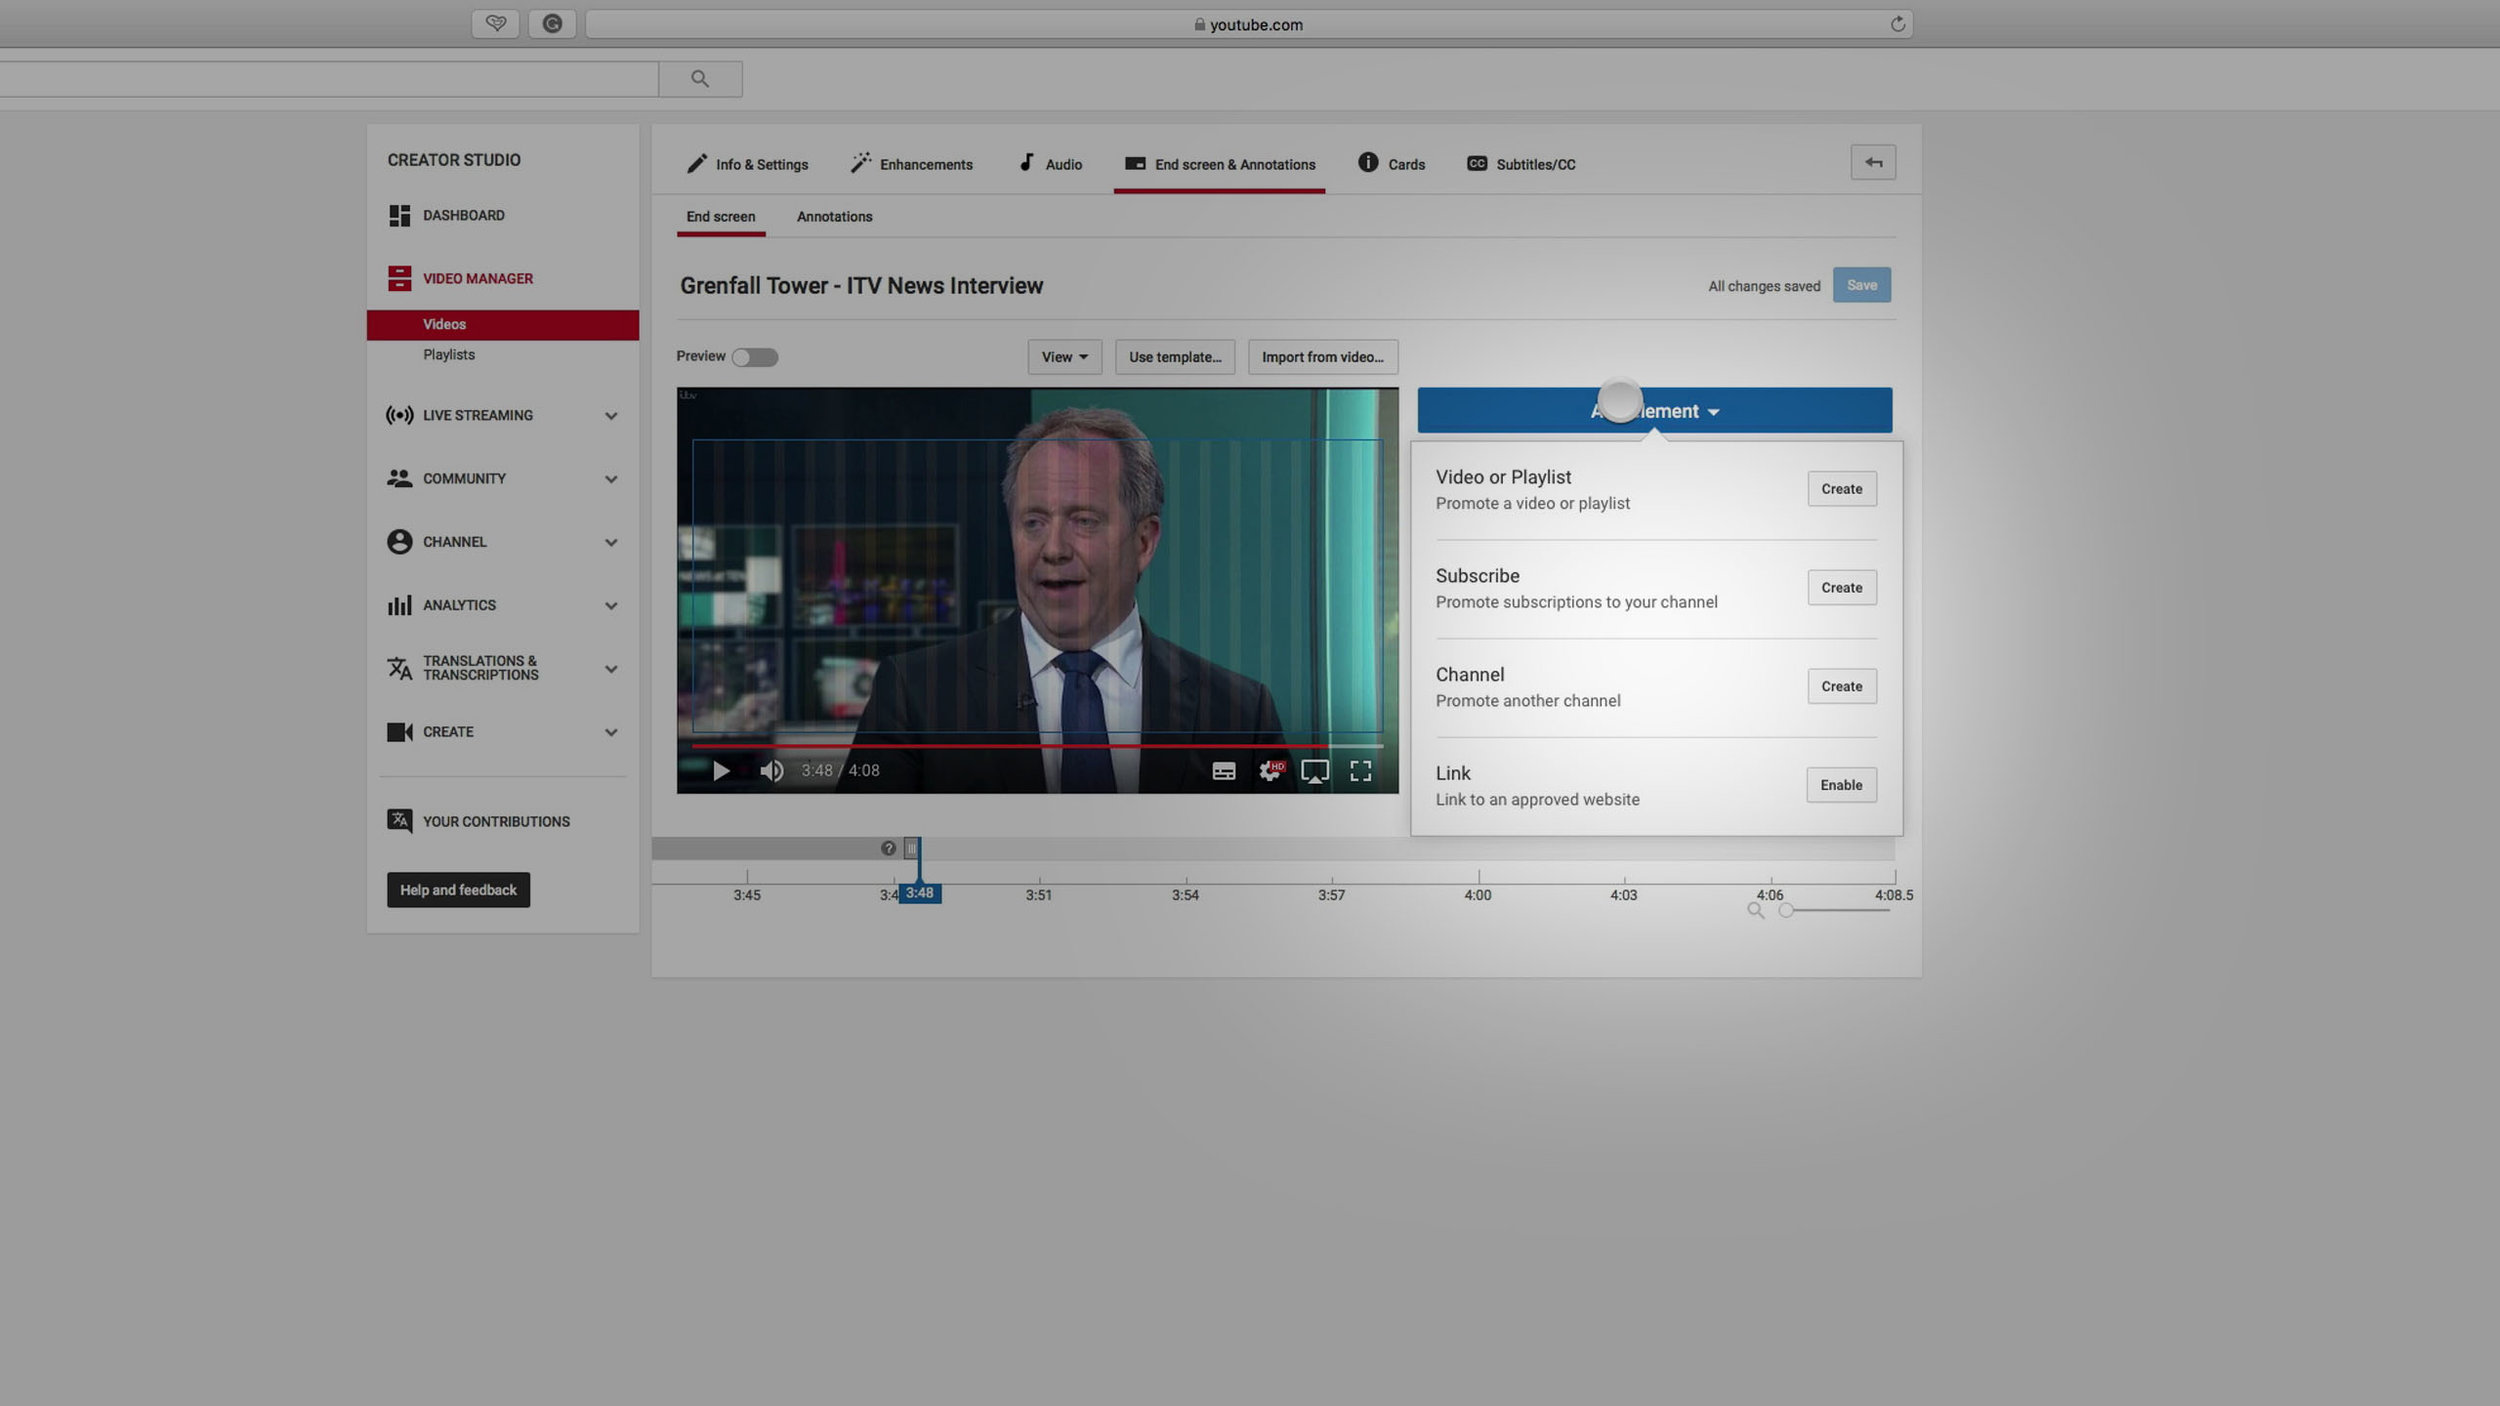2500x1406 pixels.
Task: Enable the Link element
Action: pos(1841,785)
